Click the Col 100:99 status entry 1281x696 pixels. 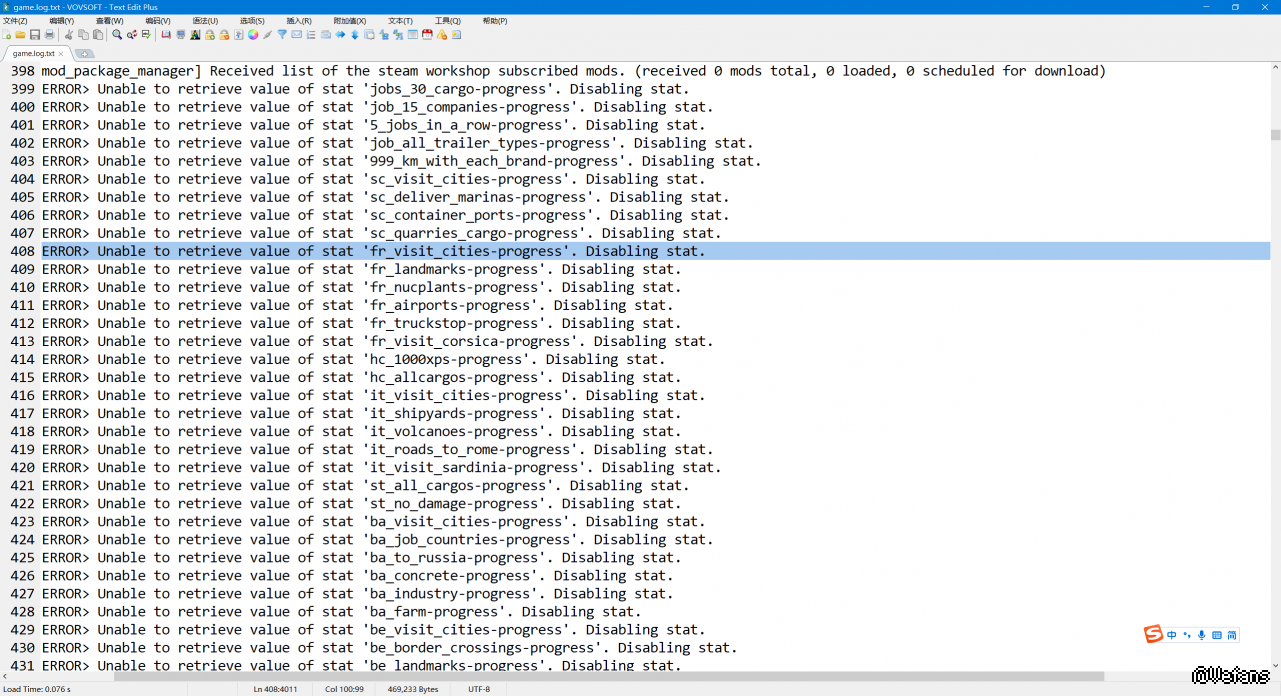[x=344, y=689]
